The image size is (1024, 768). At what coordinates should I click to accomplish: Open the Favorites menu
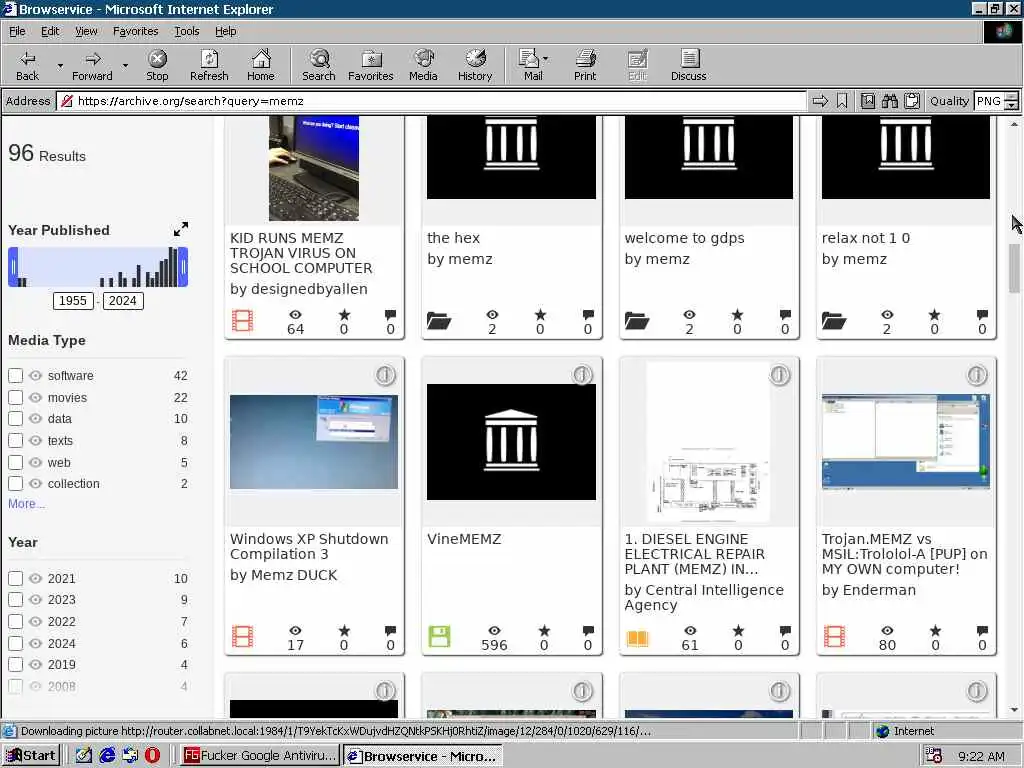tap(135, 31)
